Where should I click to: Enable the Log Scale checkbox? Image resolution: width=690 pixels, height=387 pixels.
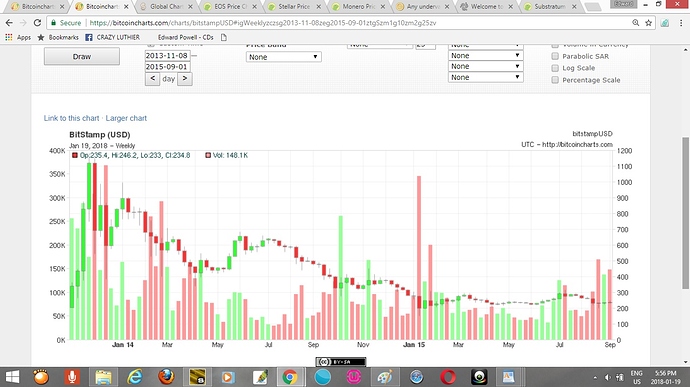(555, 68)
